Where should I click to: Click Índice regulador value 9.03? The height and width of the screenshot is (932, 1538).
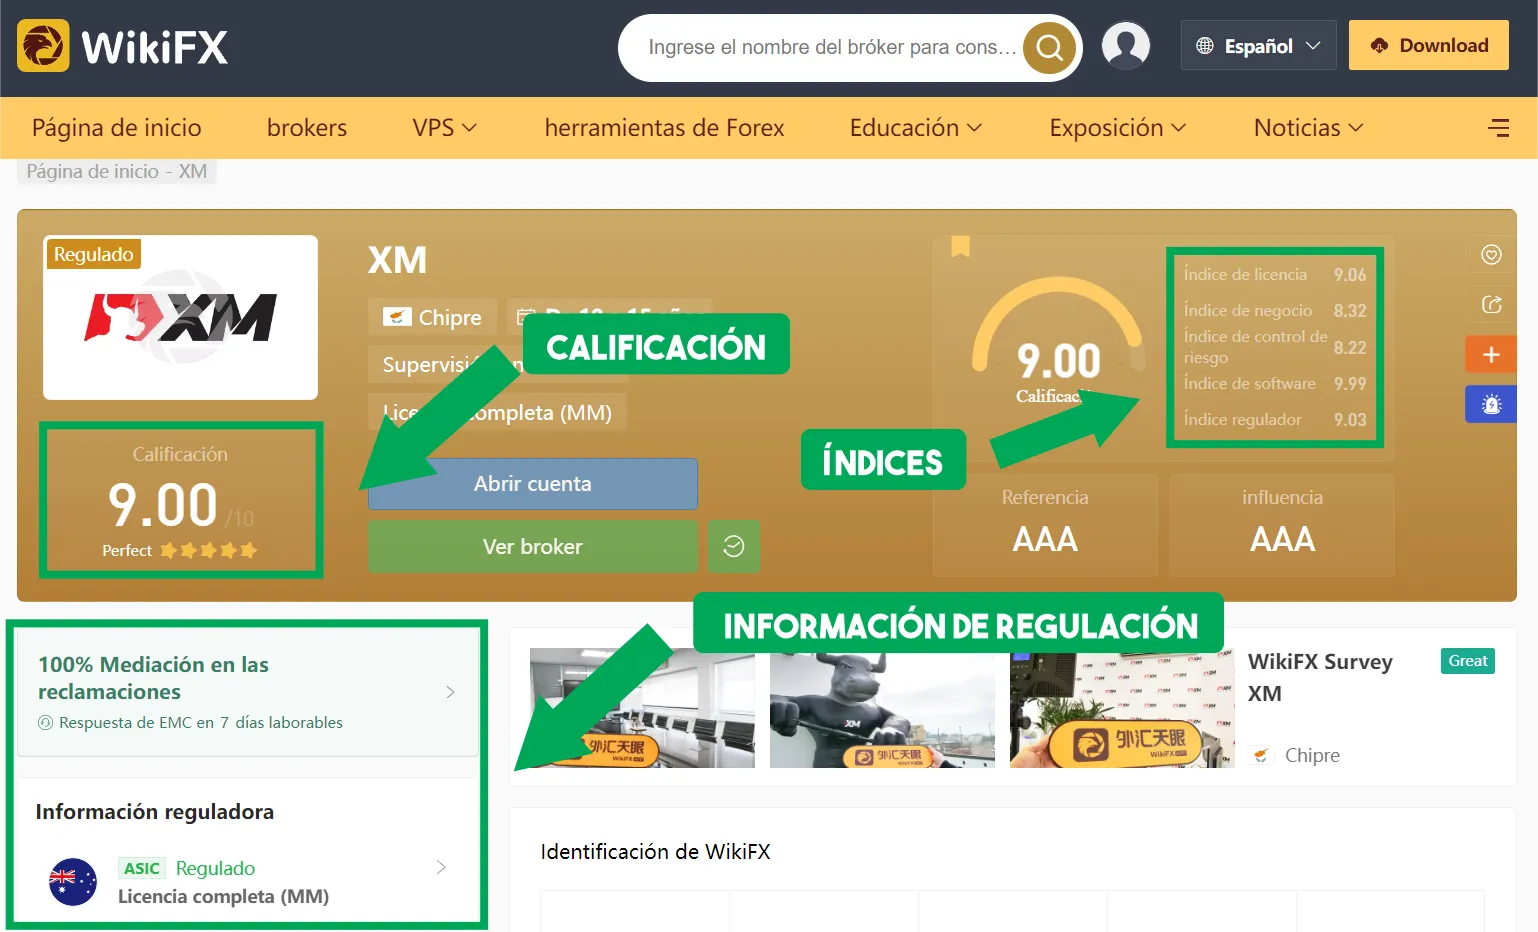(1350, 420)
